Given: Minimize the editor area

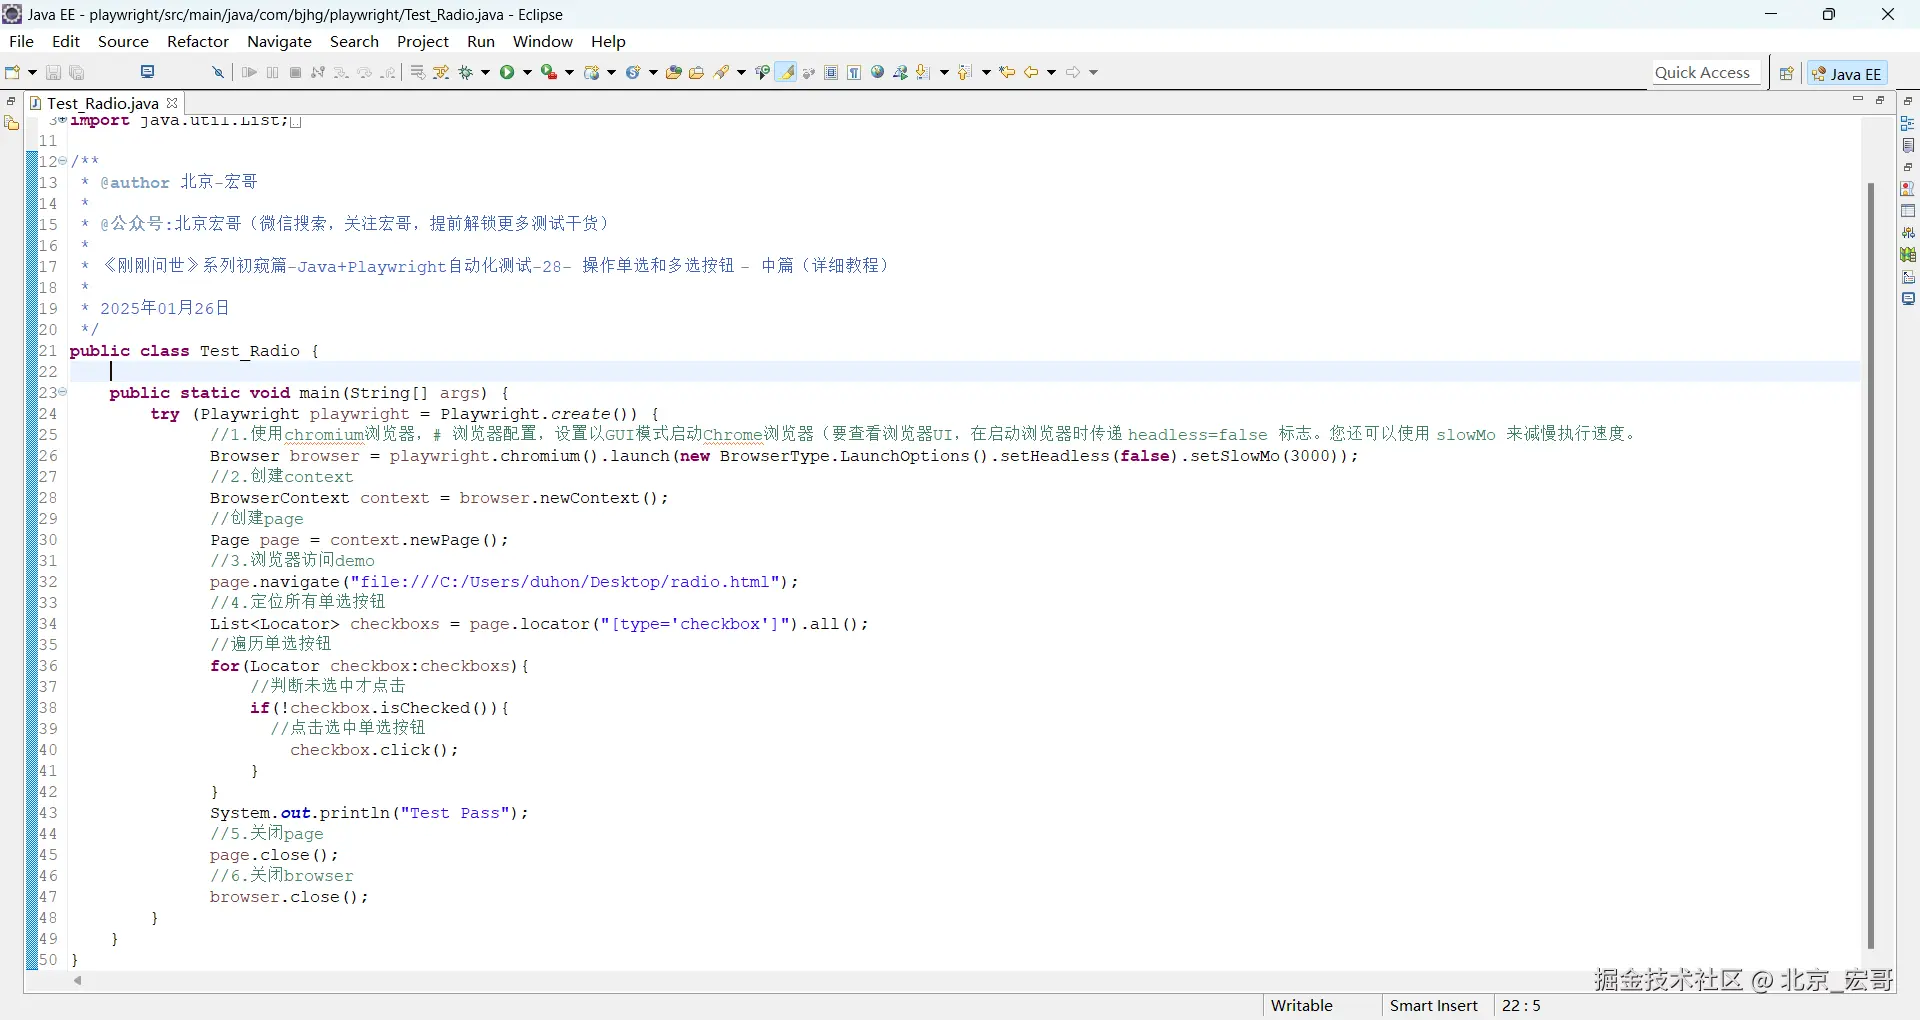Looking at the screenshot, I should click(1858, 100).
